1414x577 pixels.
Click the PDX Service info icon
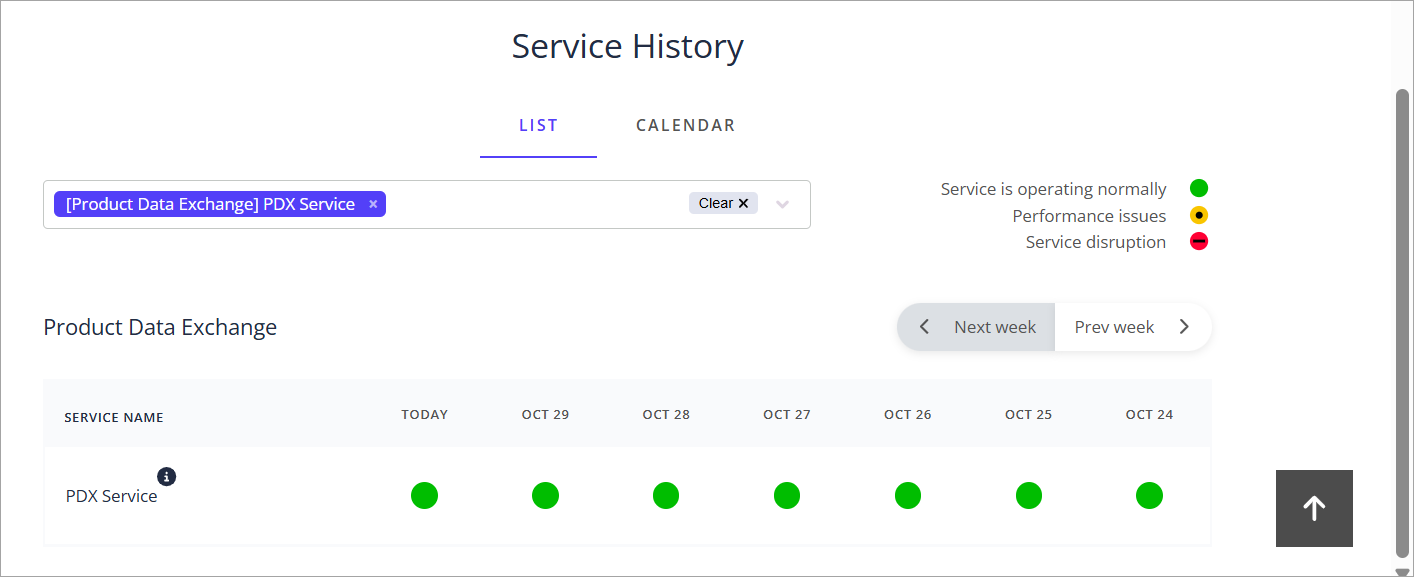166,476
